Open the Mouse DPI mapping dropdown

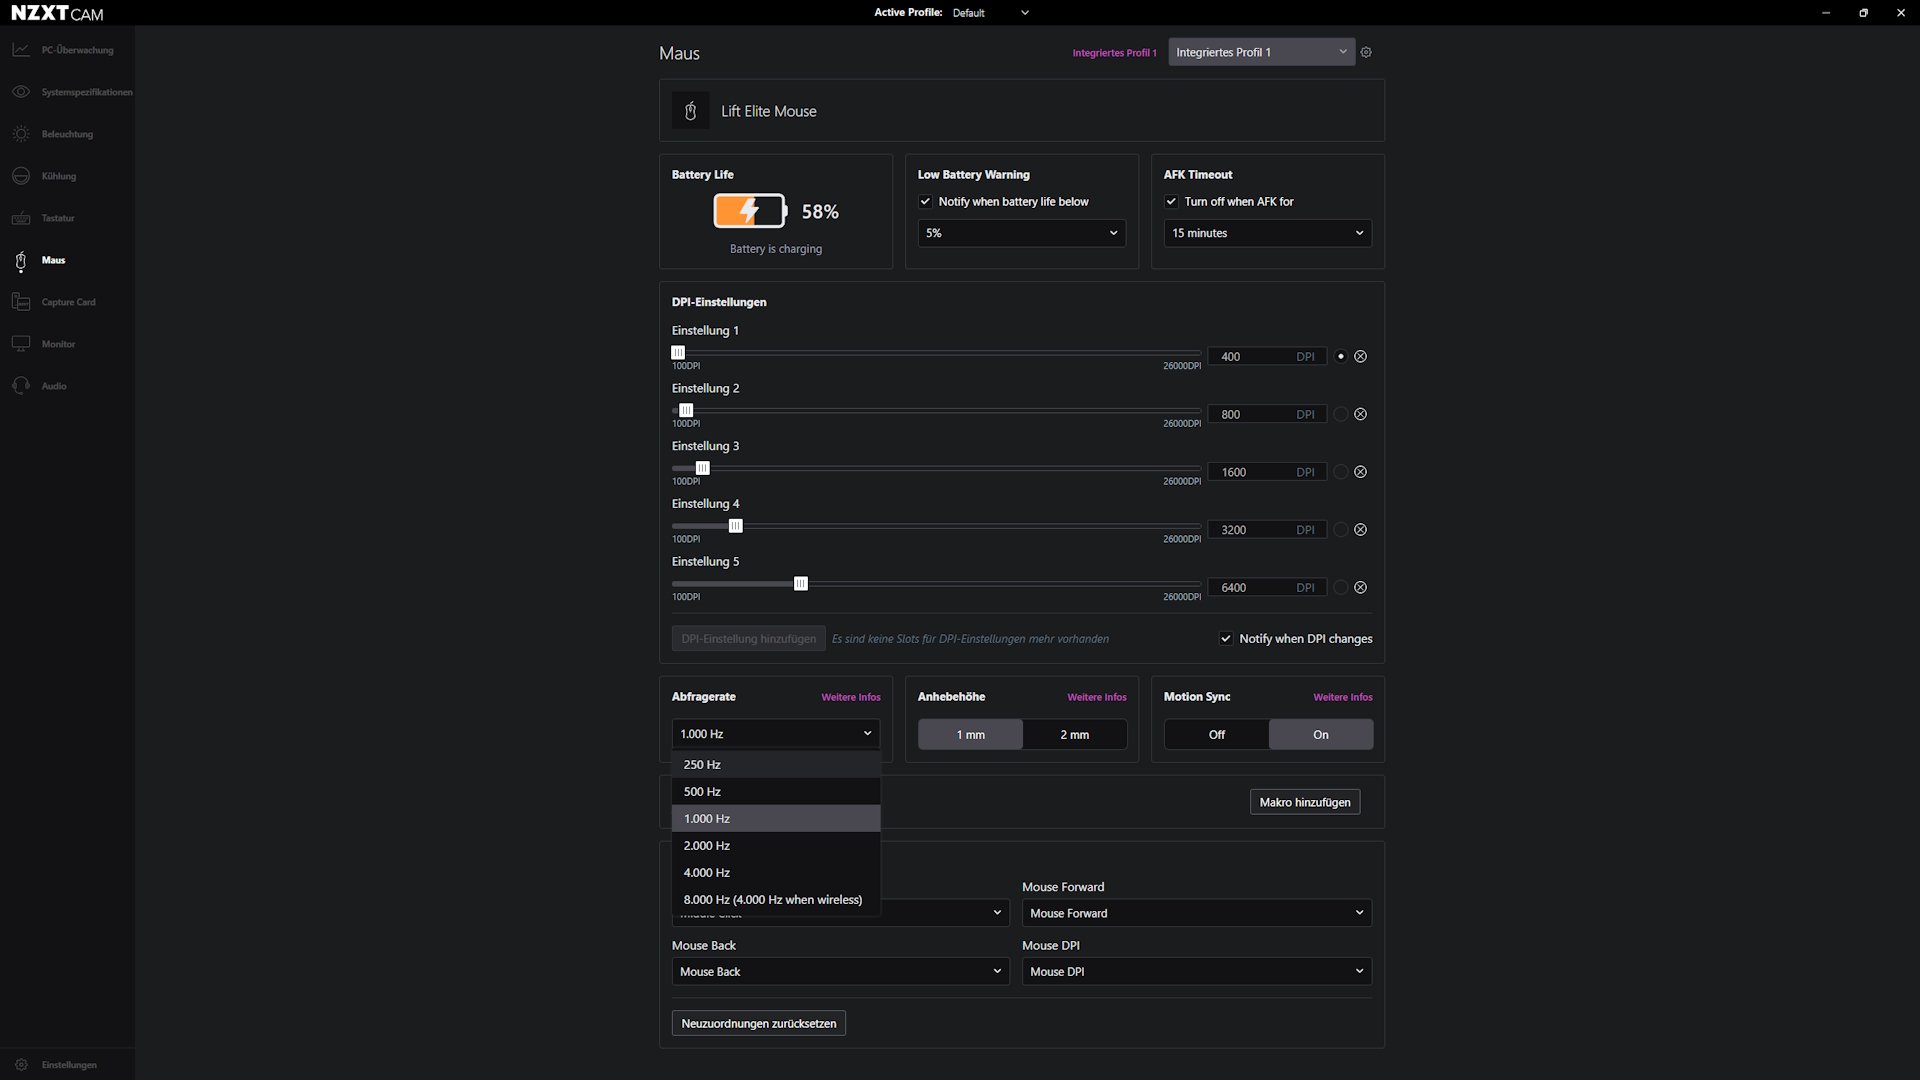coord(1197,972)
